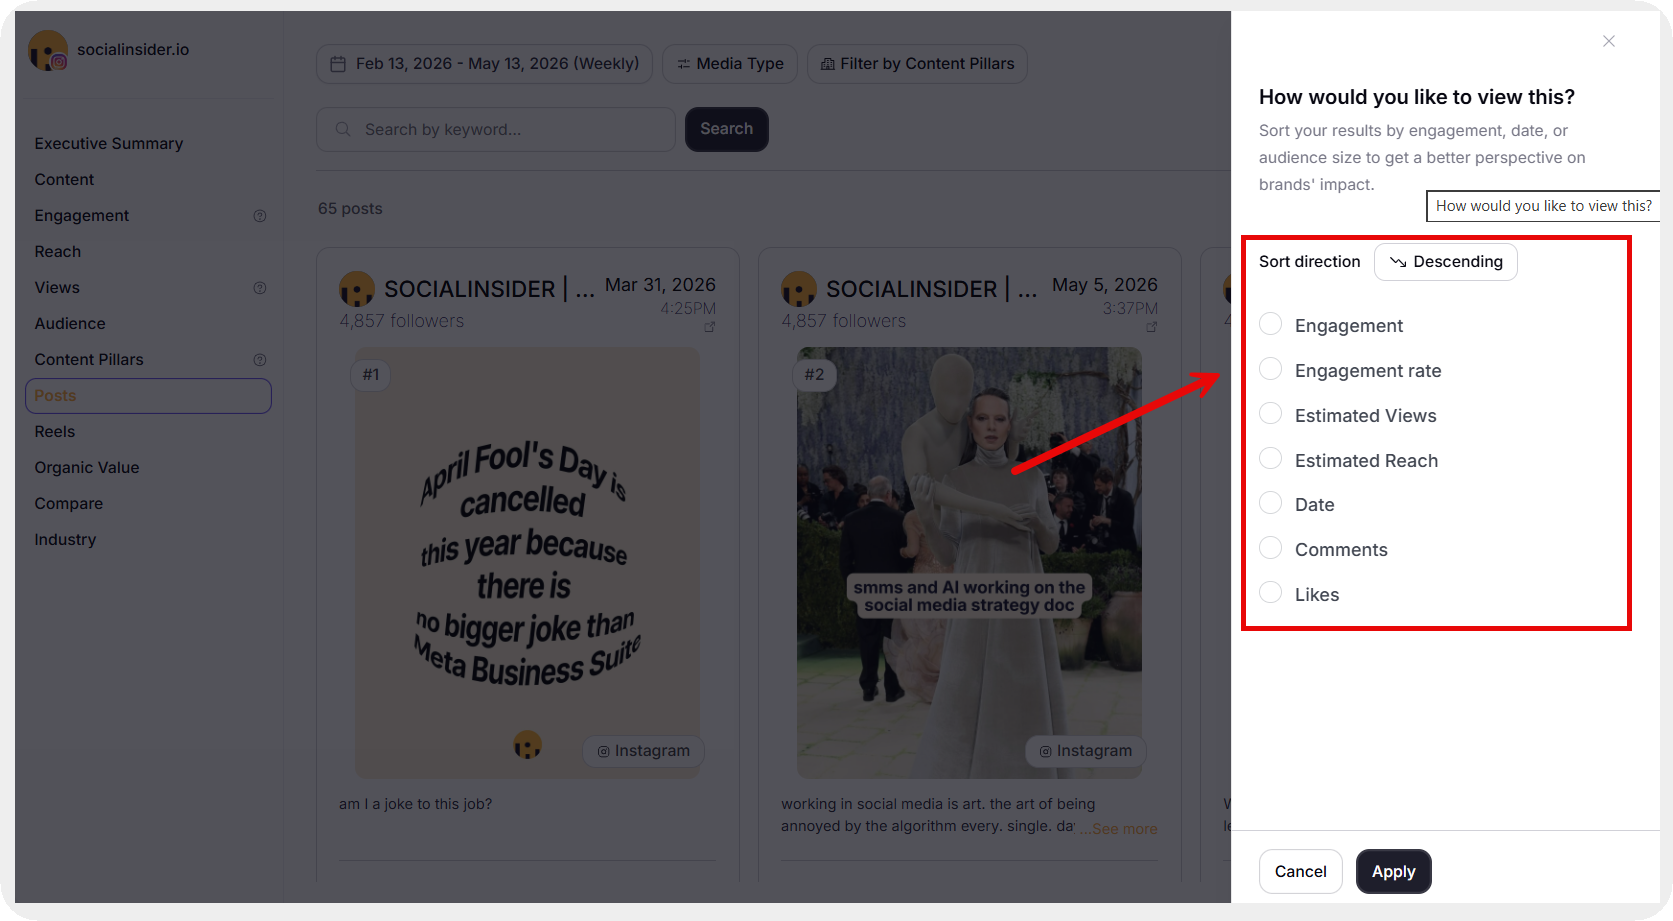This screenshot has height=921, width=1673.
Task: Click the magnifier icon in search box
Action: pyautogui.click(x=343, y=130)
